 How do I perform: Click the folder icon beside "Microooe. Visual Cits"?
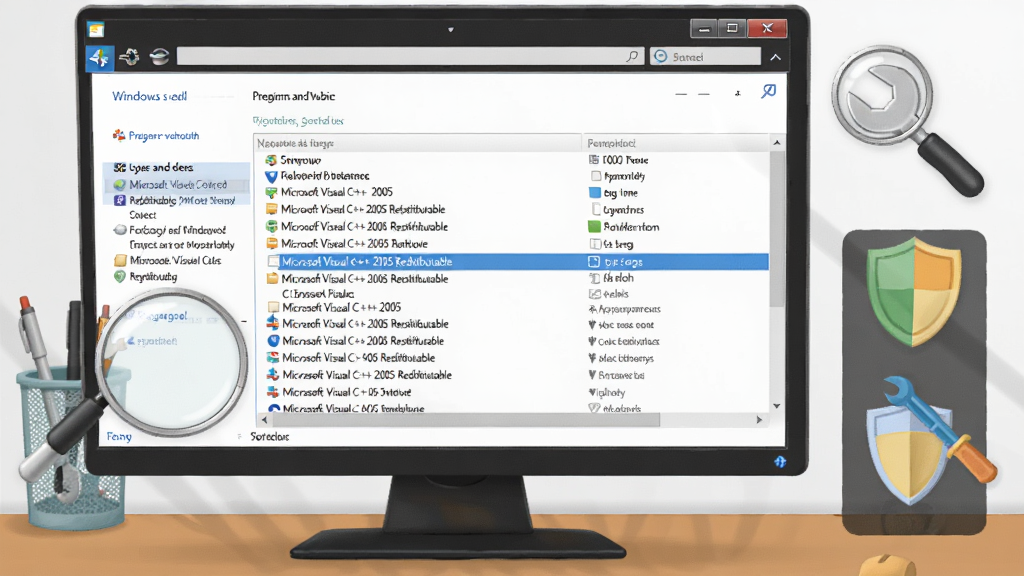tap(120, 260)
